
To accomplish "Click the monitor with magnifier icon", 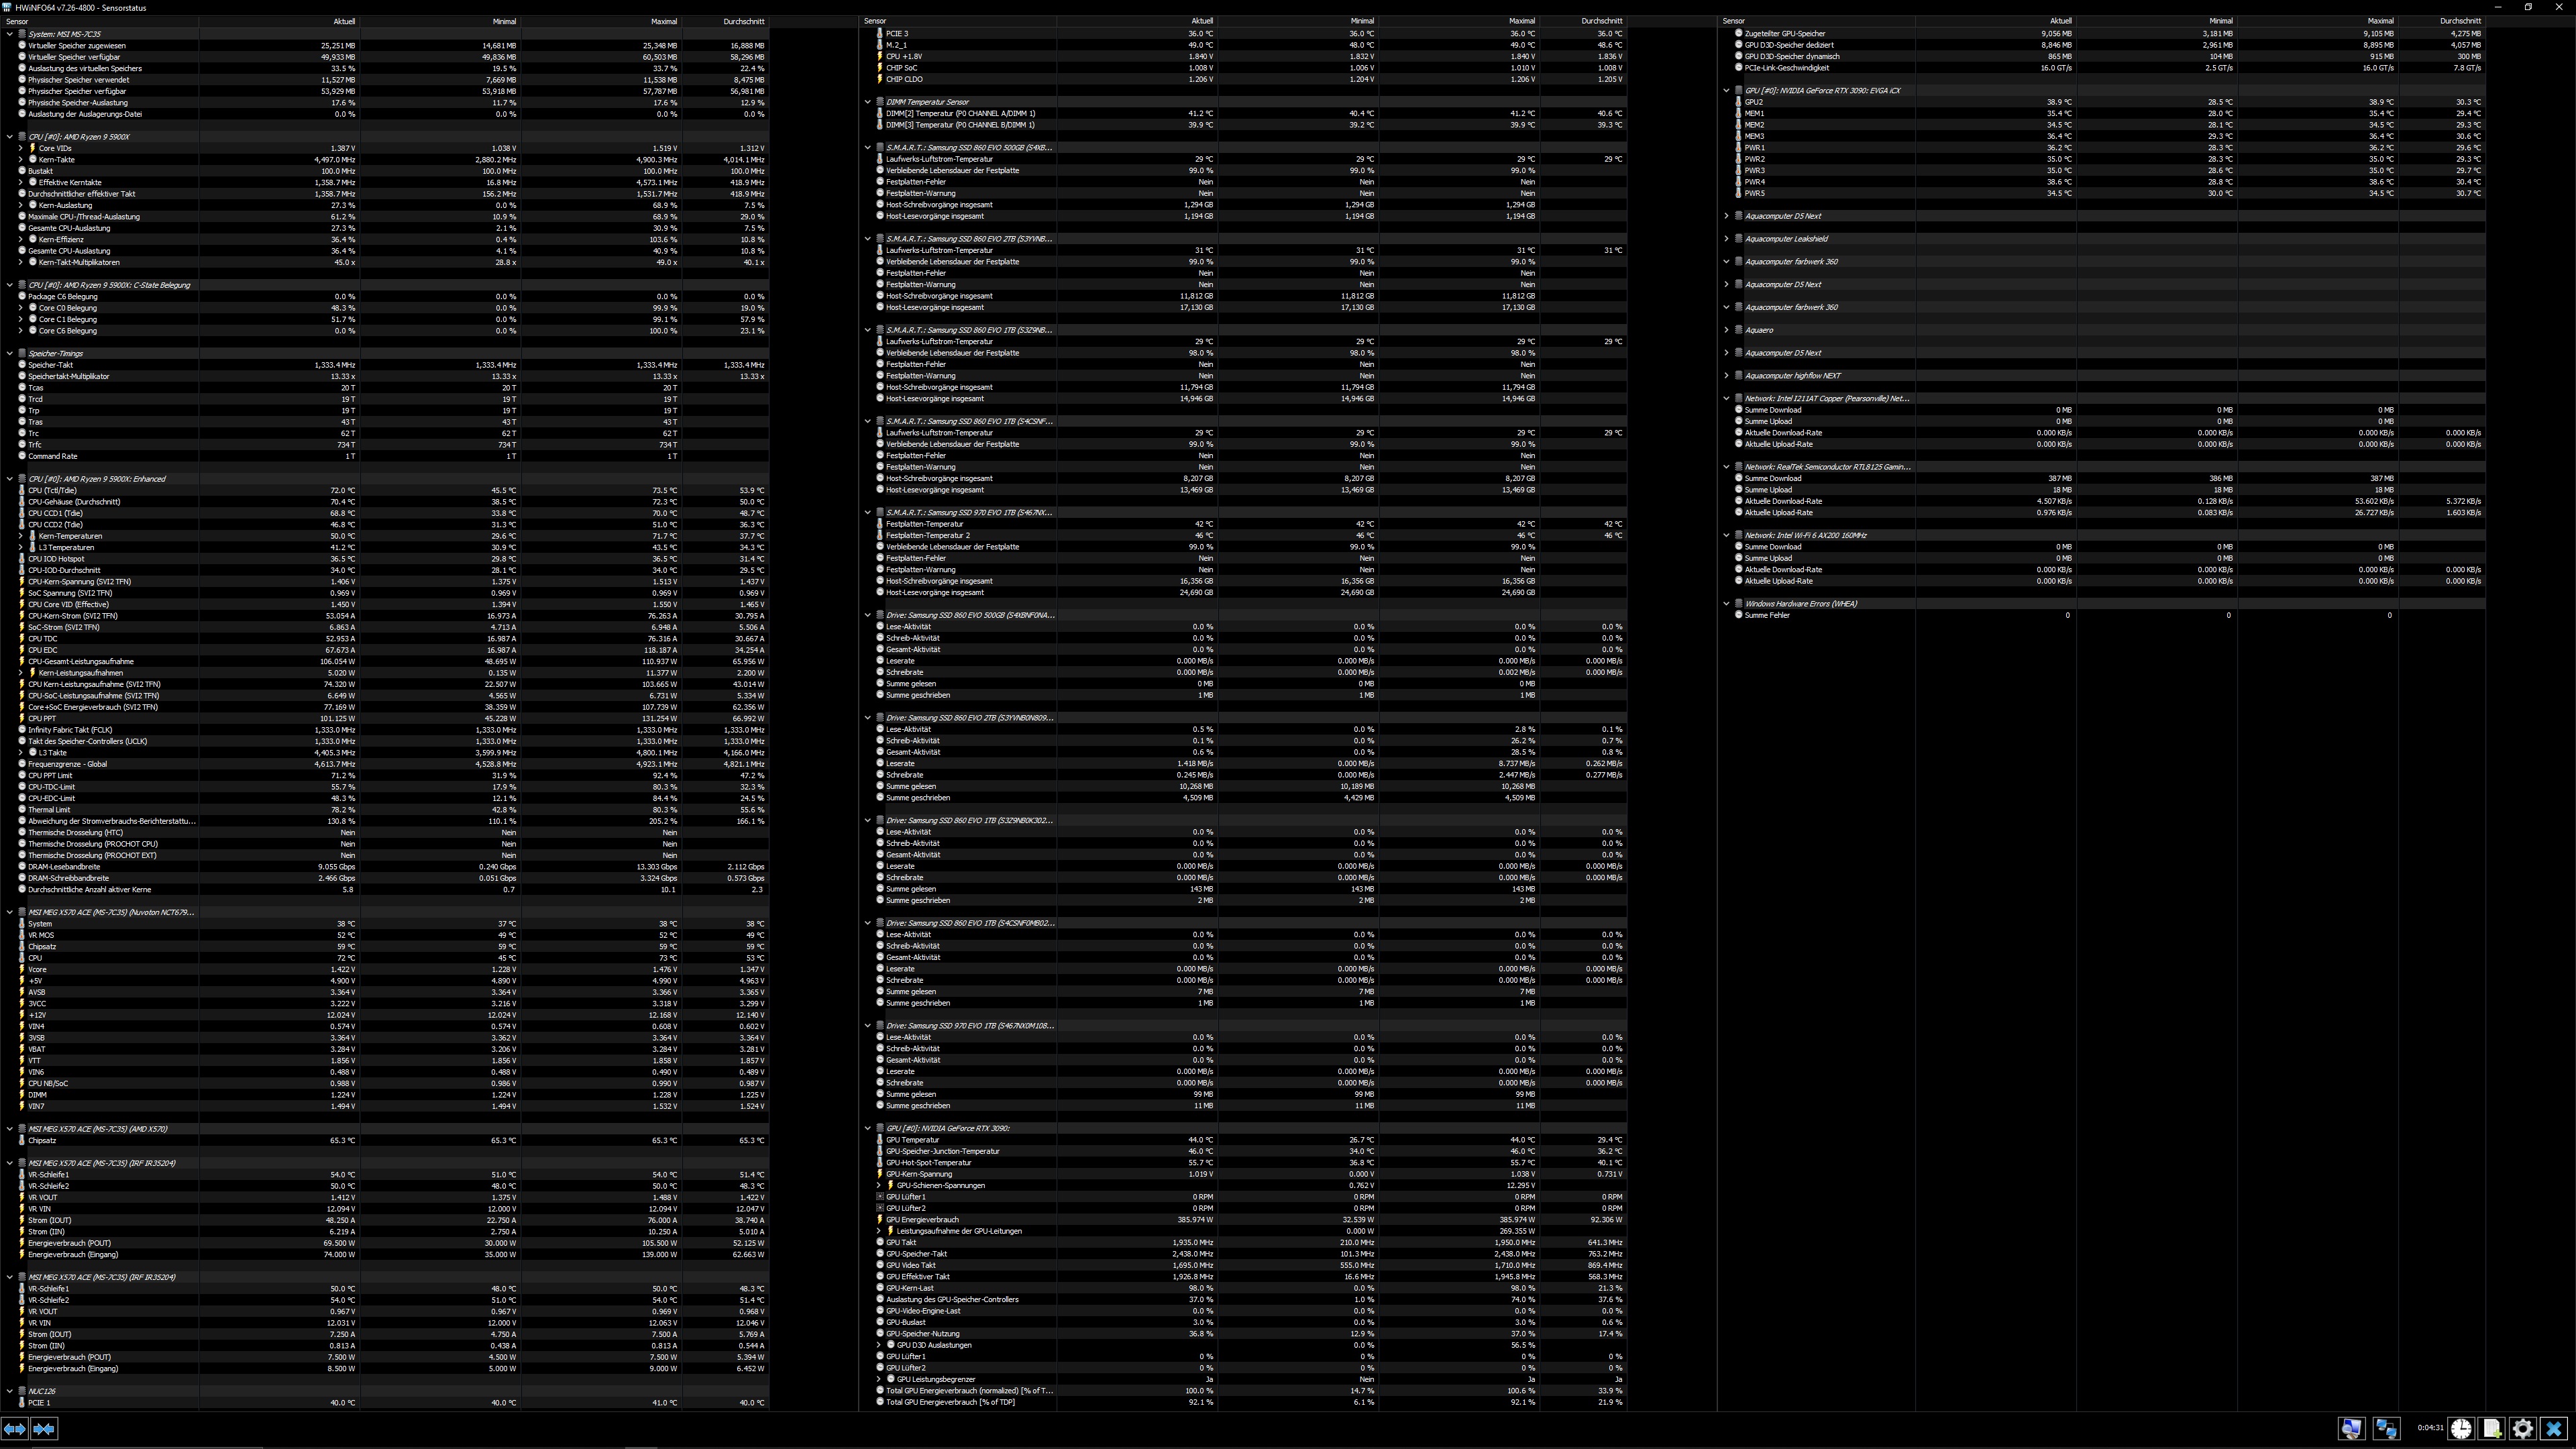I will (2351, 1429).
